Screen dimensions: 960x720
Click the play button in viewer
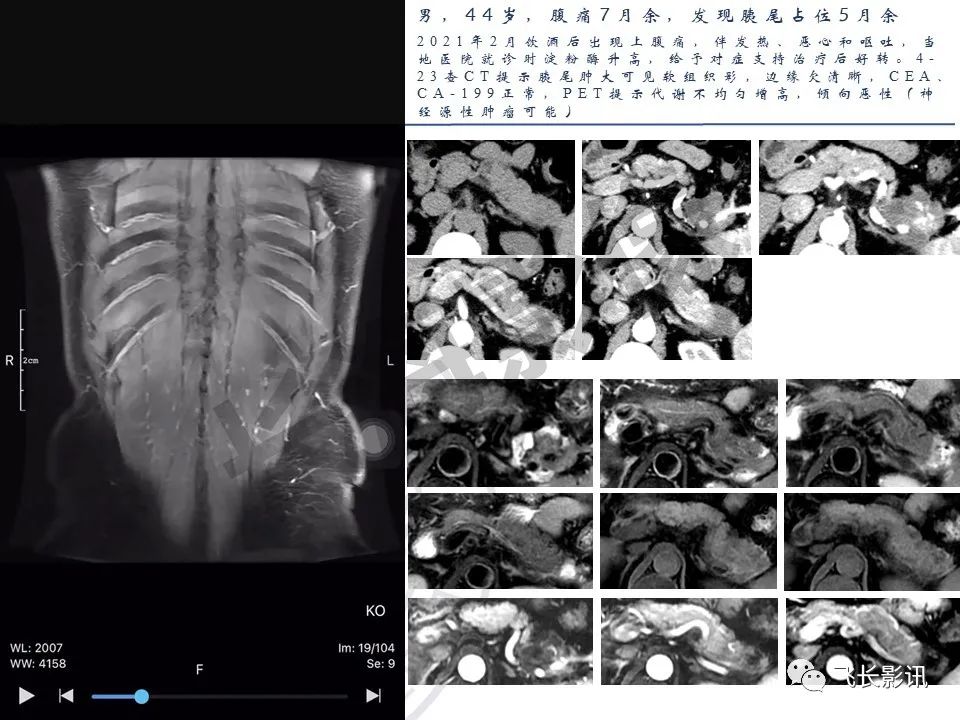click(x=26, y=696)
